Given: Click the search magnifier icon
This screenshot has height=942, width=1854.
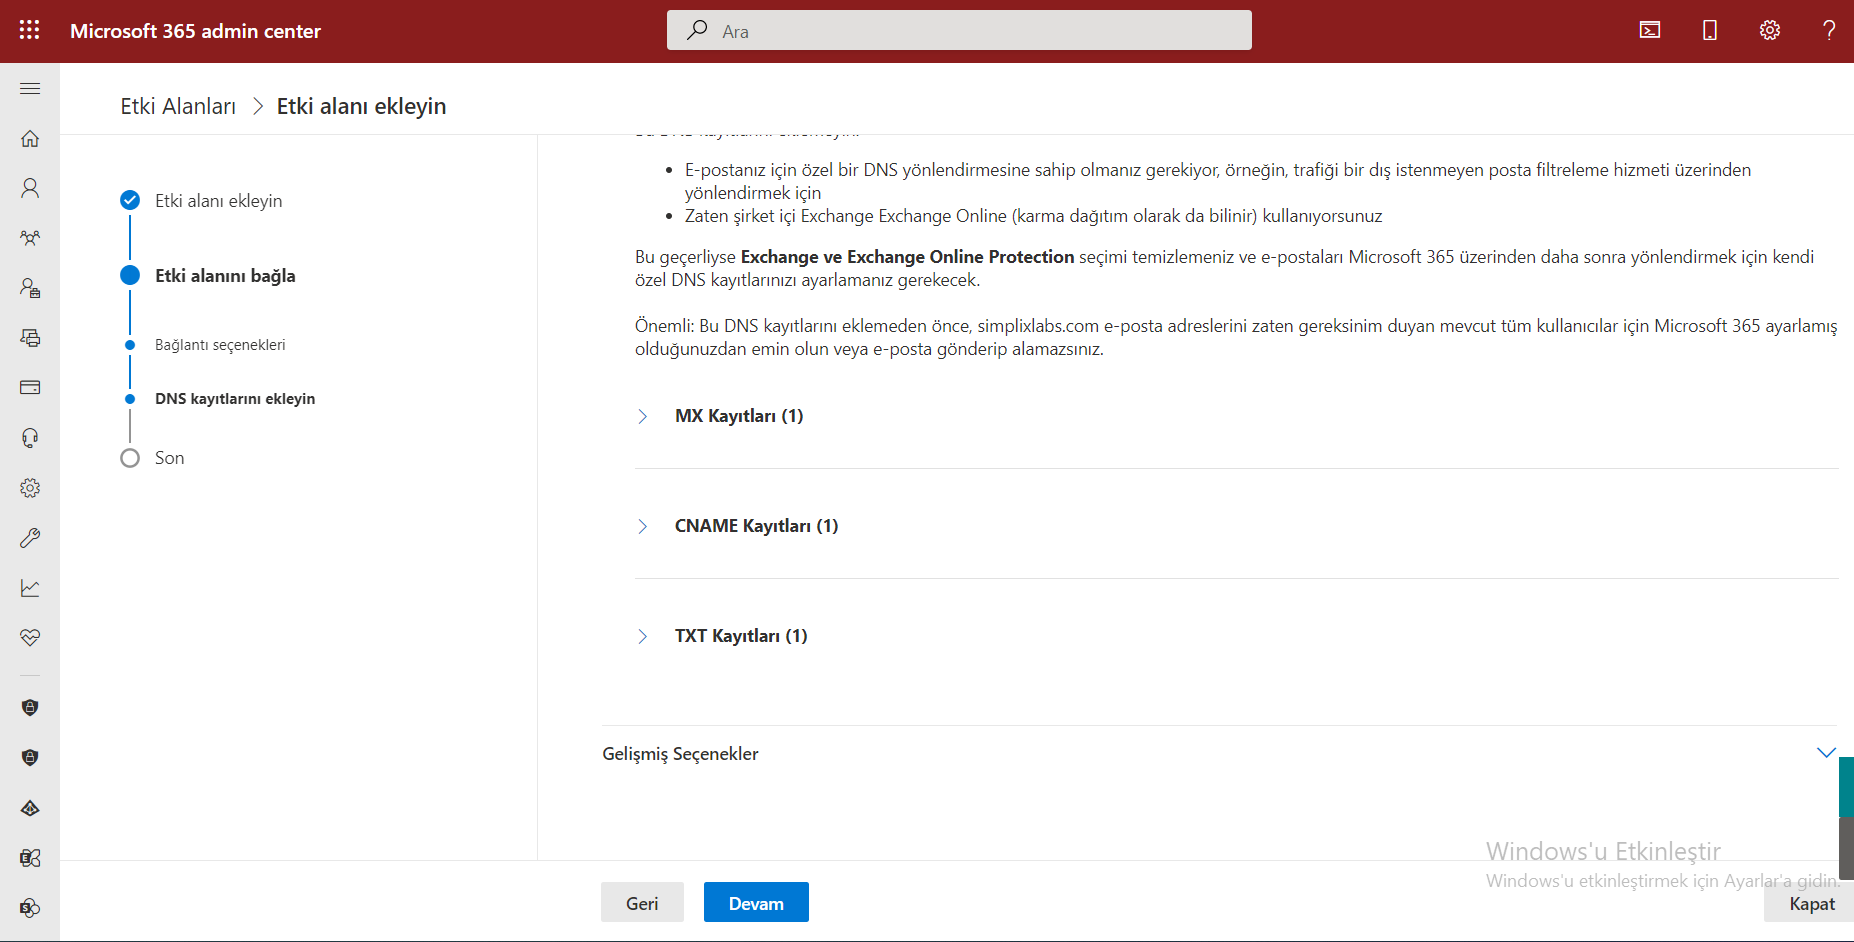Looking at the screenshot, I should [x=697, y=30].
